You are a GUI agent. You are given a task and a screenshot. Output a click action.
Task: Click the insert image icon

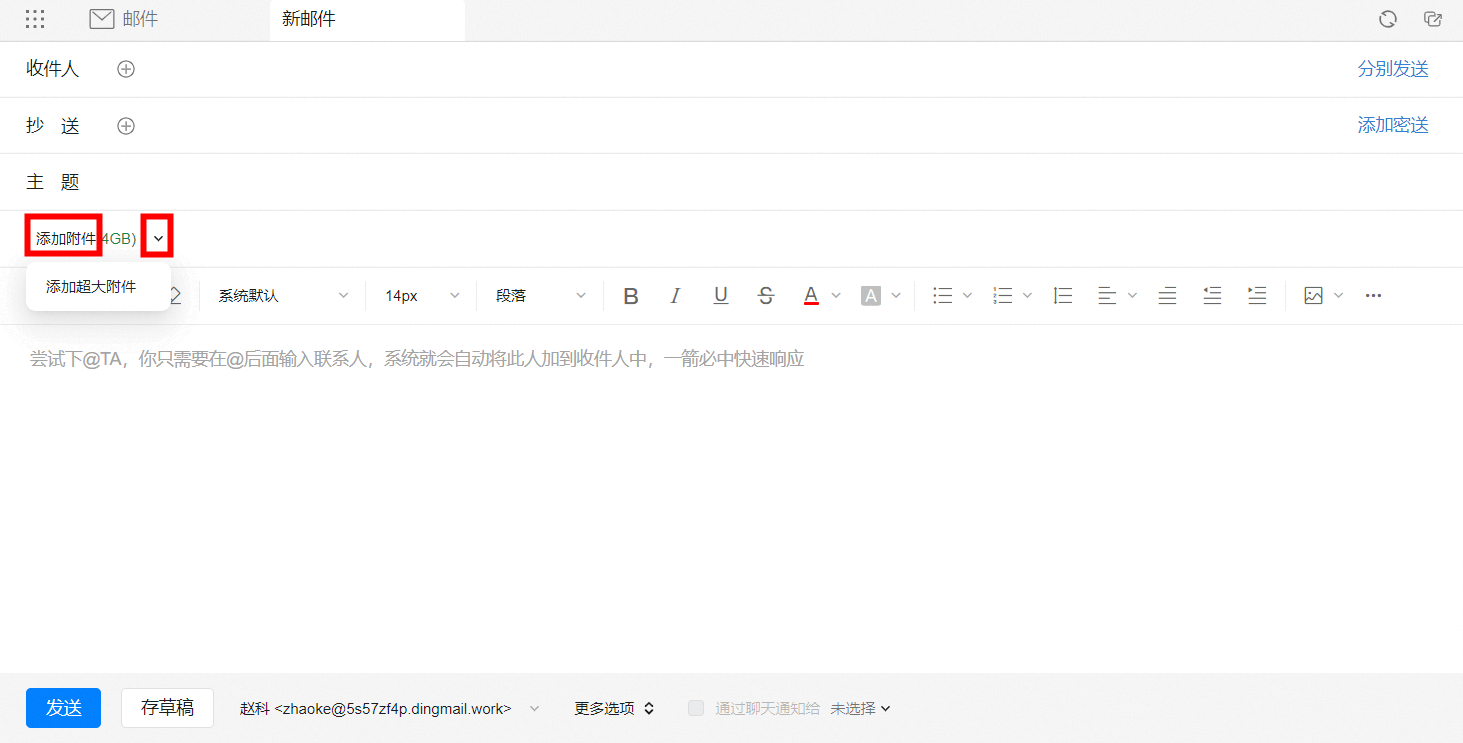[1313, 296]
